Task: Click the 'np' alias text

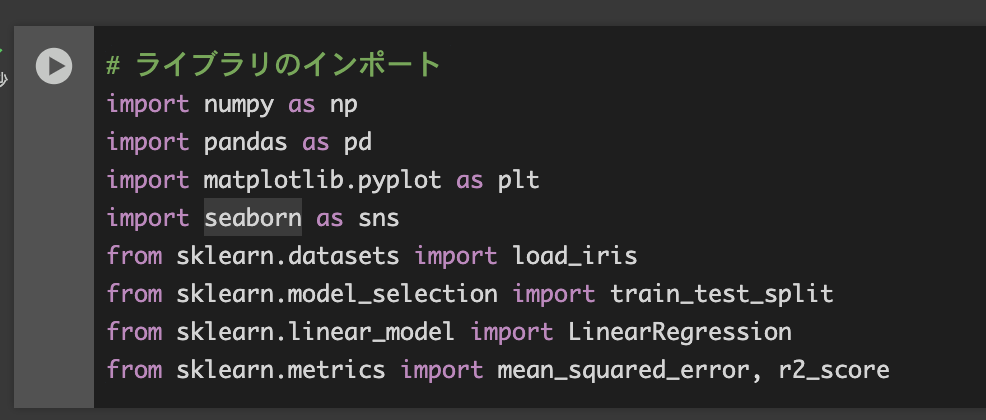Action: 344,106
